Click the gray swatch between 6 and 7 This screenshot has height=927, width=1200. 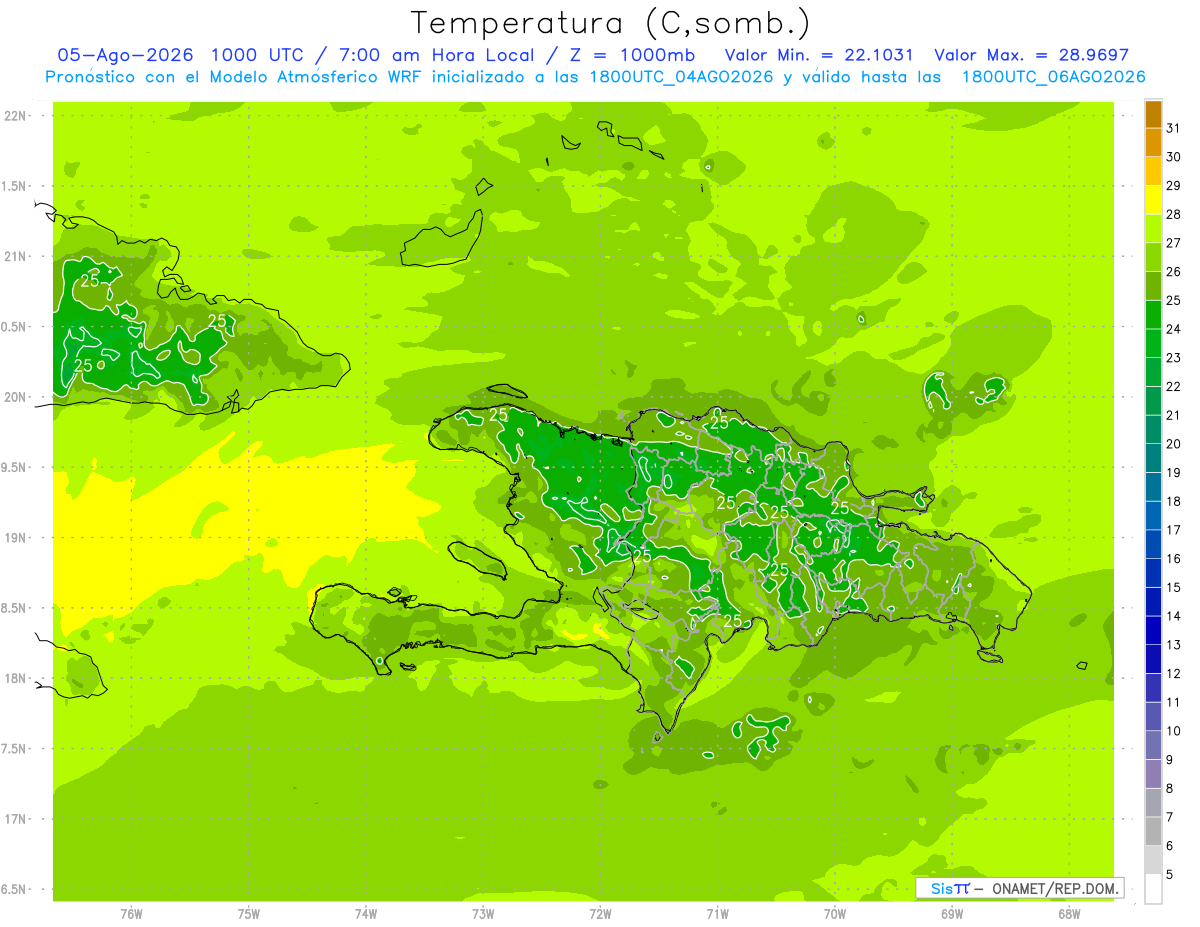tap(1153, 831)
